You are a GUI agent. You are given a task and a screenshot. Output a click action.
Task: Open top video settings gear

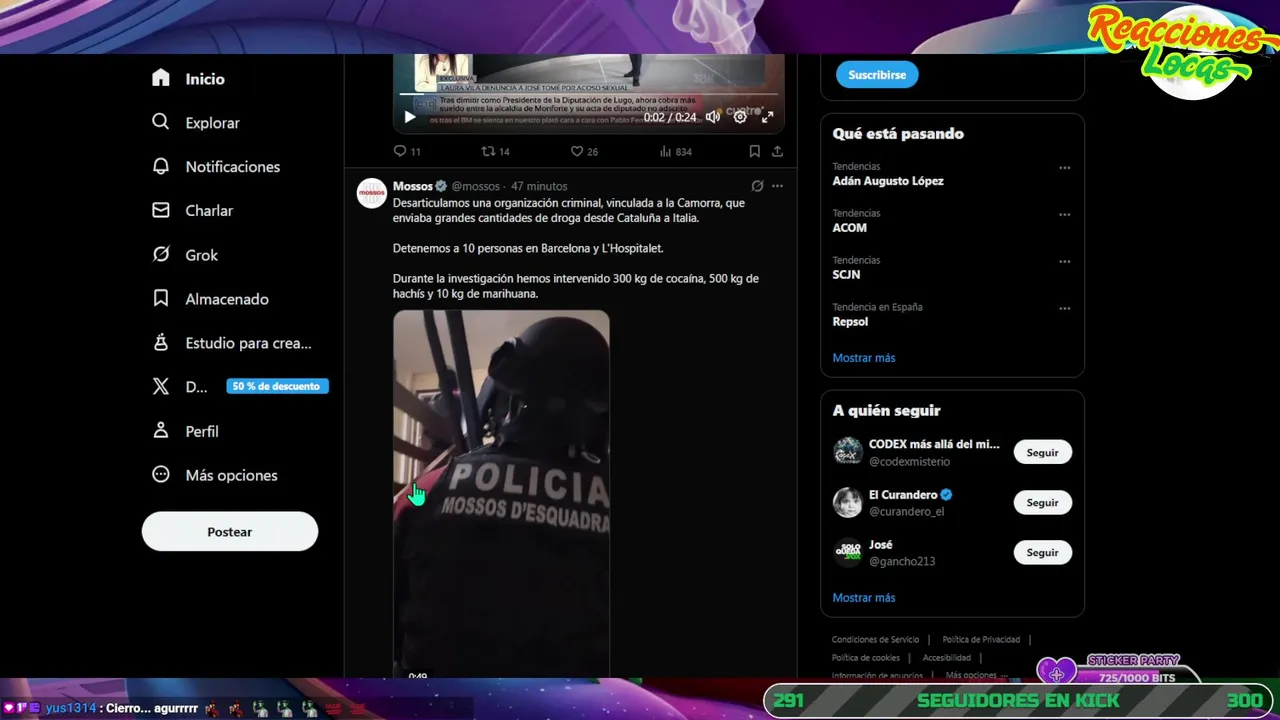click(x=740, y=117)
